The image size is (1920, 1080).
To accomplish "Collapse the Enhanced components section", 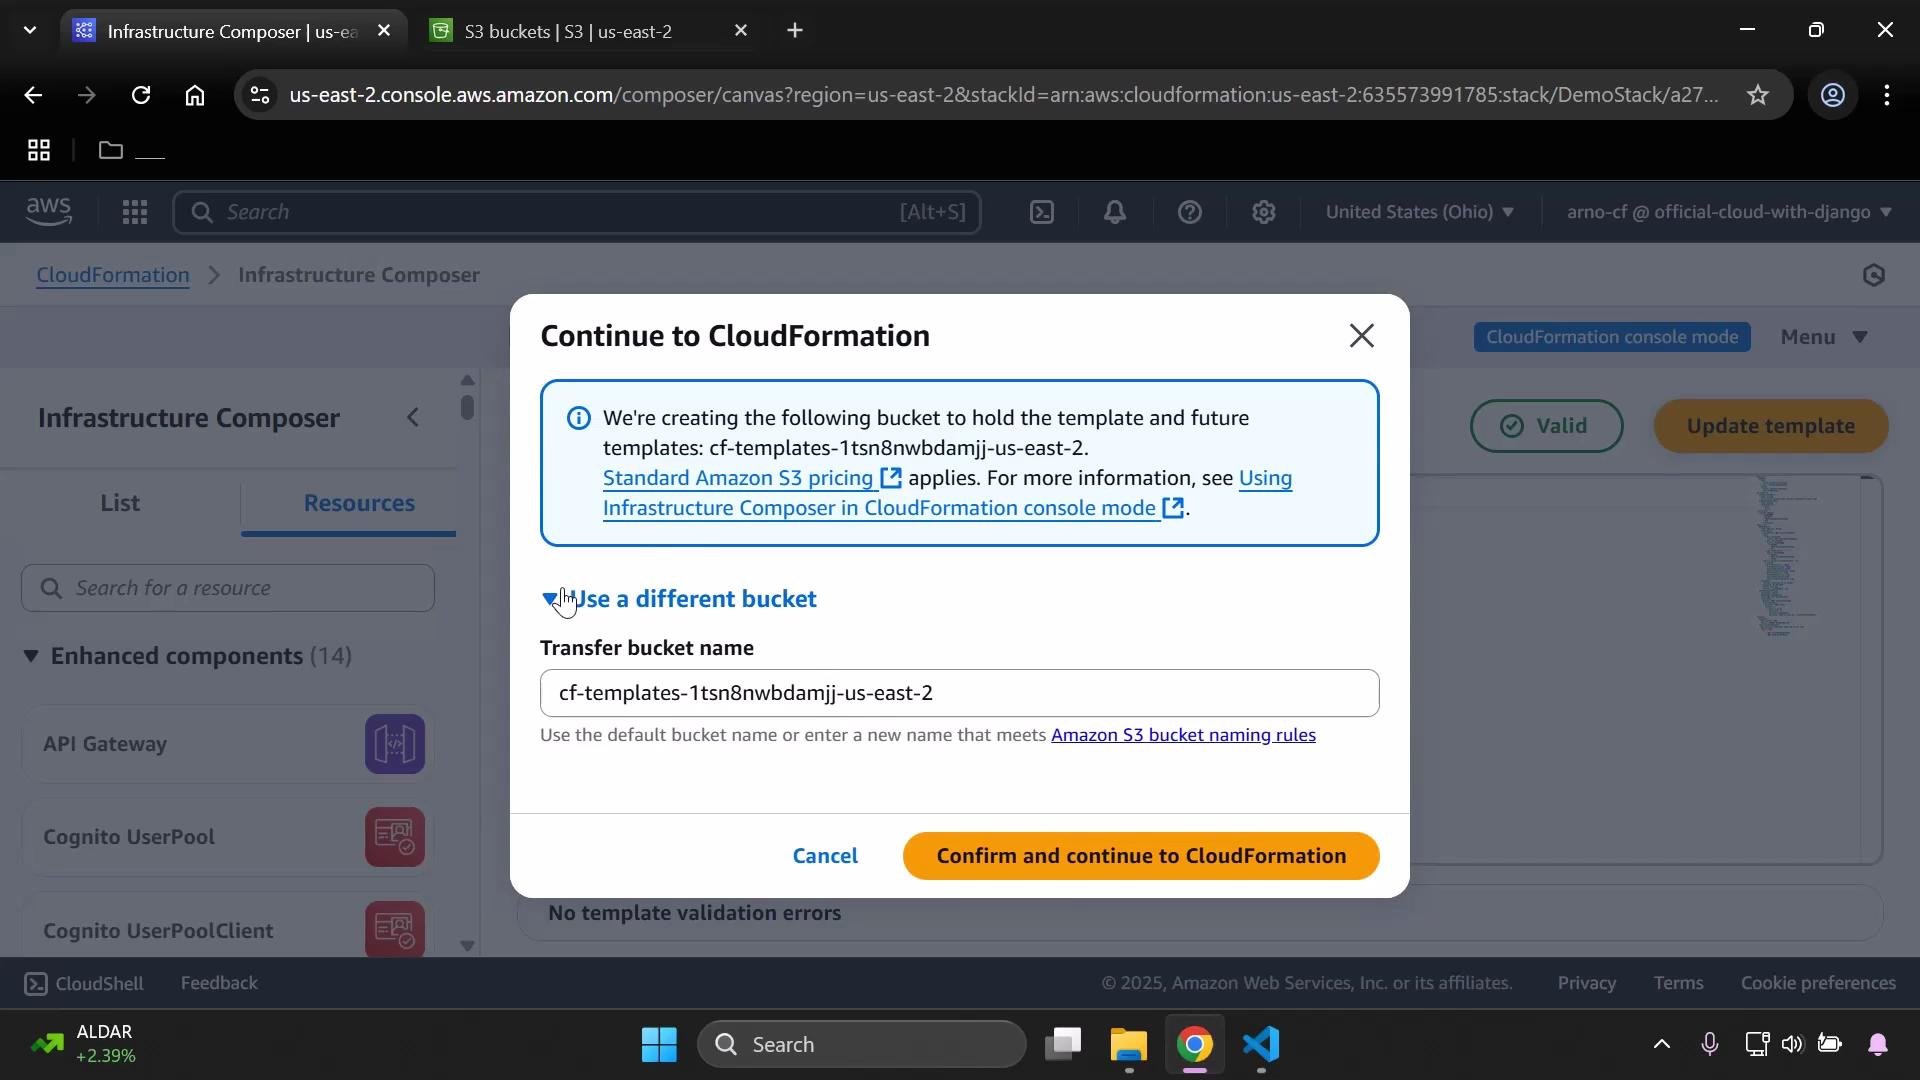I will pyautogui.click(x=31, y=656).
